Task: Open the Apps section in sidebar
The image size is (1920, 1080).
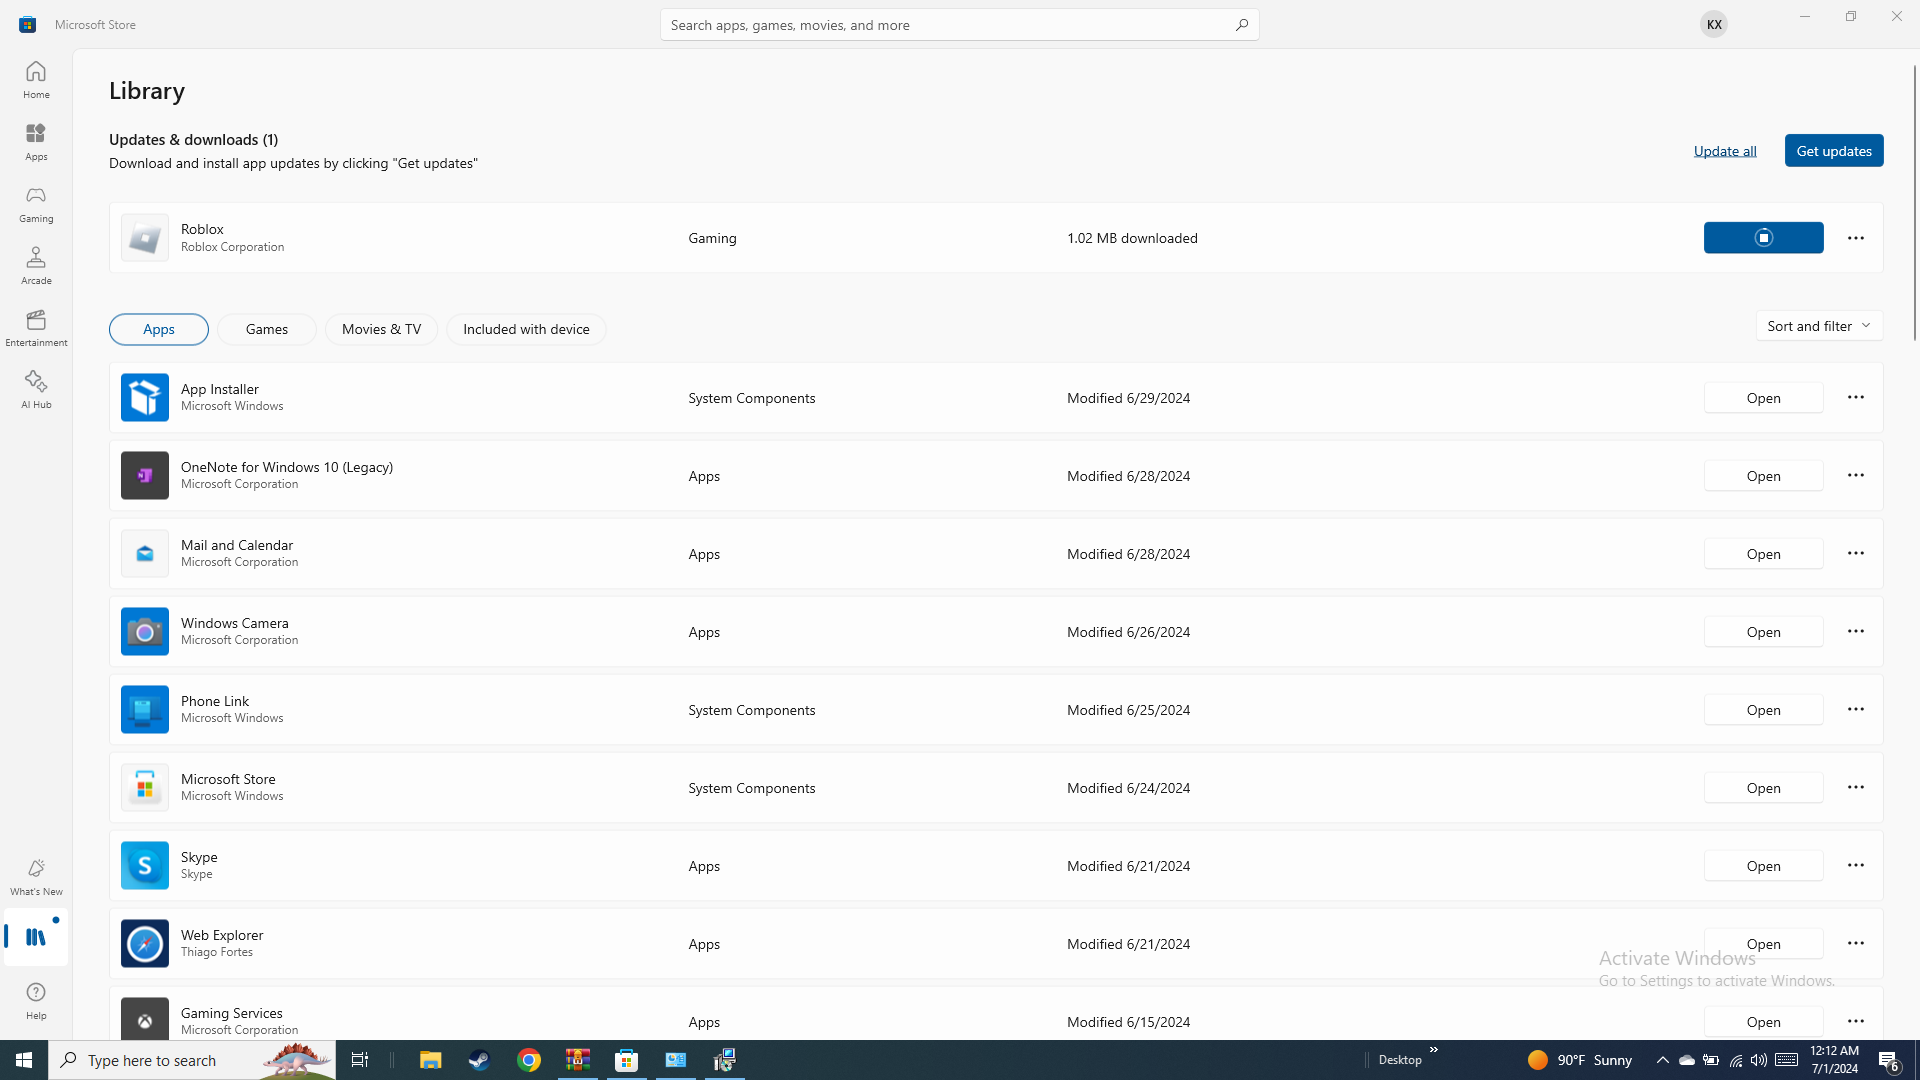Action: 36,141
